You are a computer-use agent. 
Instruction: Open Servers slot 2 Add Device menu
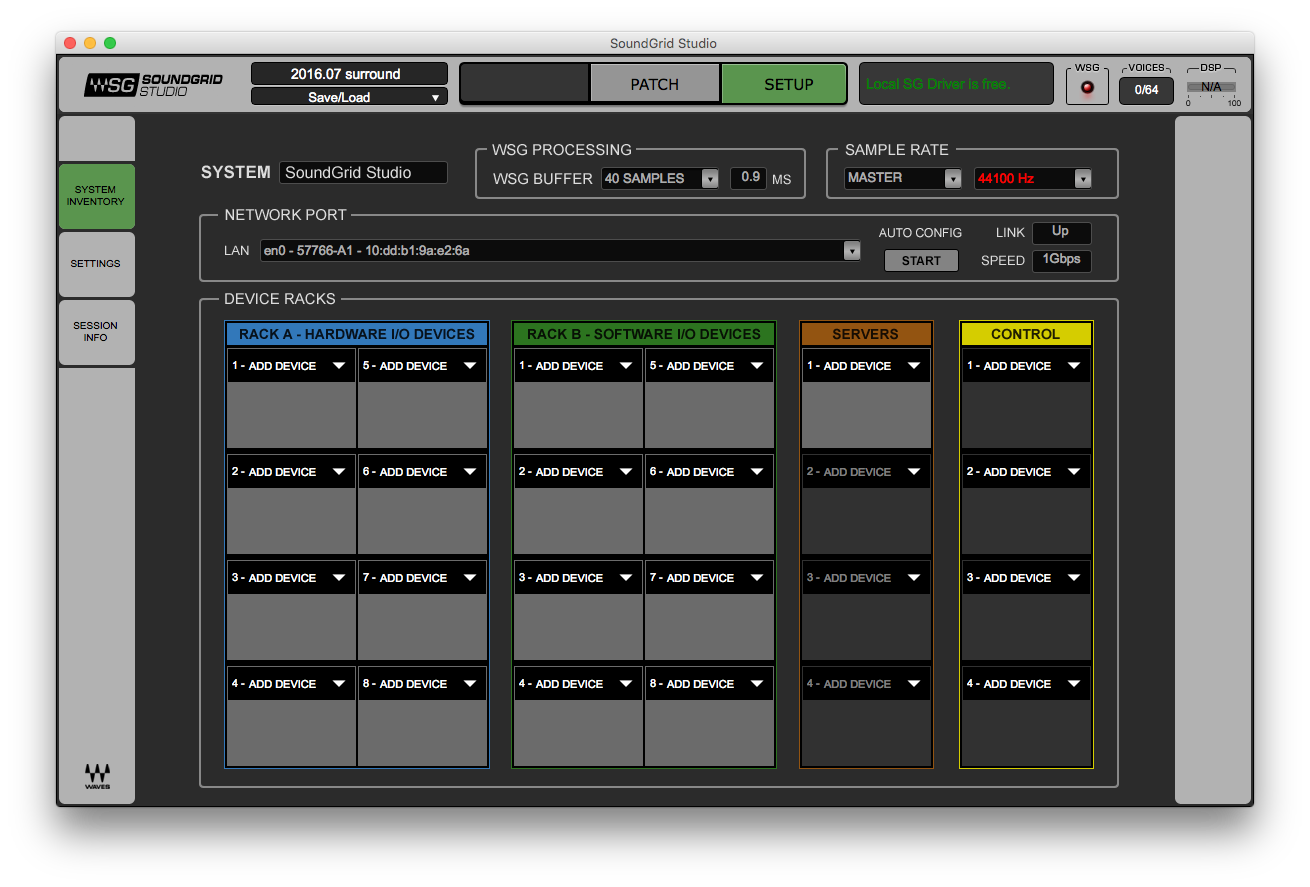point(866,472)
